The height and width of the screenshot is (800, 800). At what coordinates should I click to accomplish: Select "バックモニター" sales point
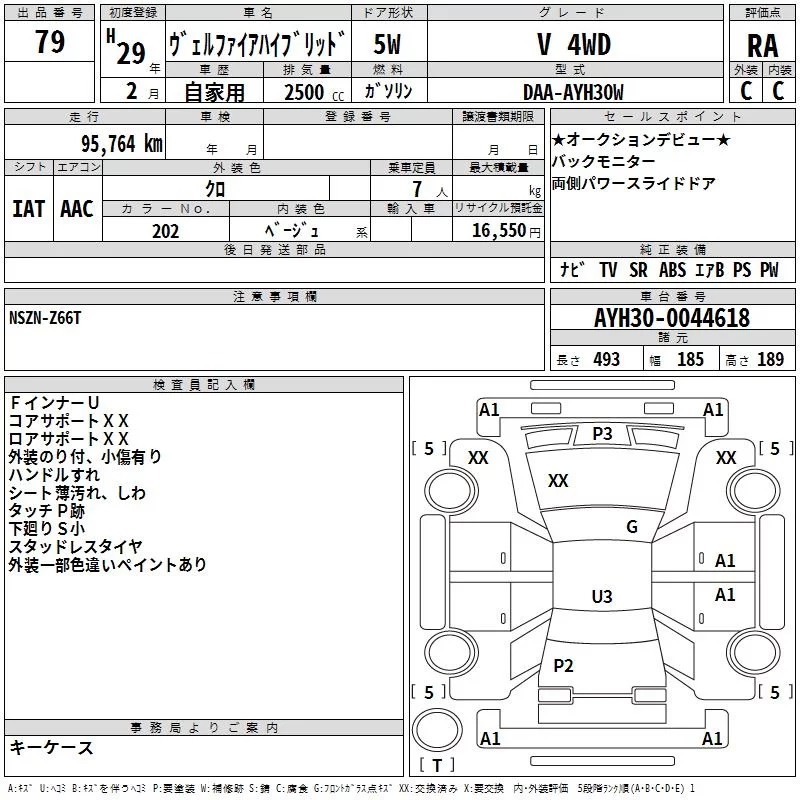(x=604, y=161)
